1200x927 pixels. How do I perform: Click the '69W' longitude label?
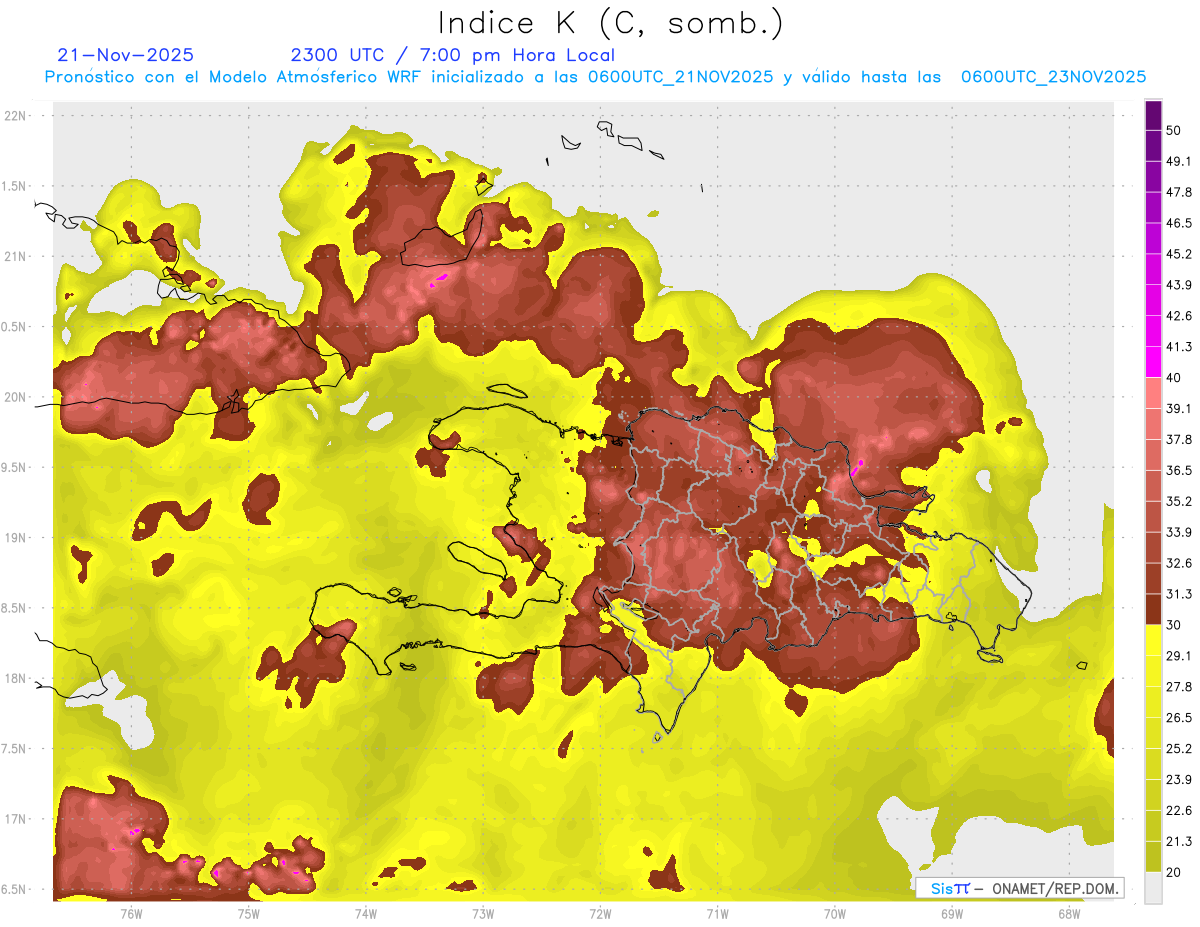pyautogui.click(x=951, y=913)
